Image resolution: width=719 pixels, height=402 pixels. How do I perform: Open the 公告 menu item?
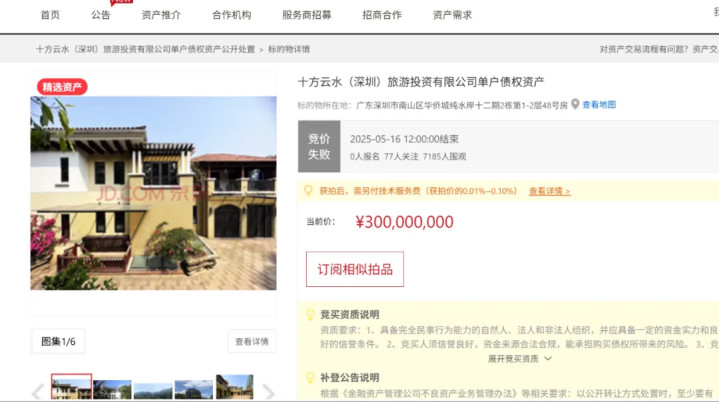(x=100, y=15)
